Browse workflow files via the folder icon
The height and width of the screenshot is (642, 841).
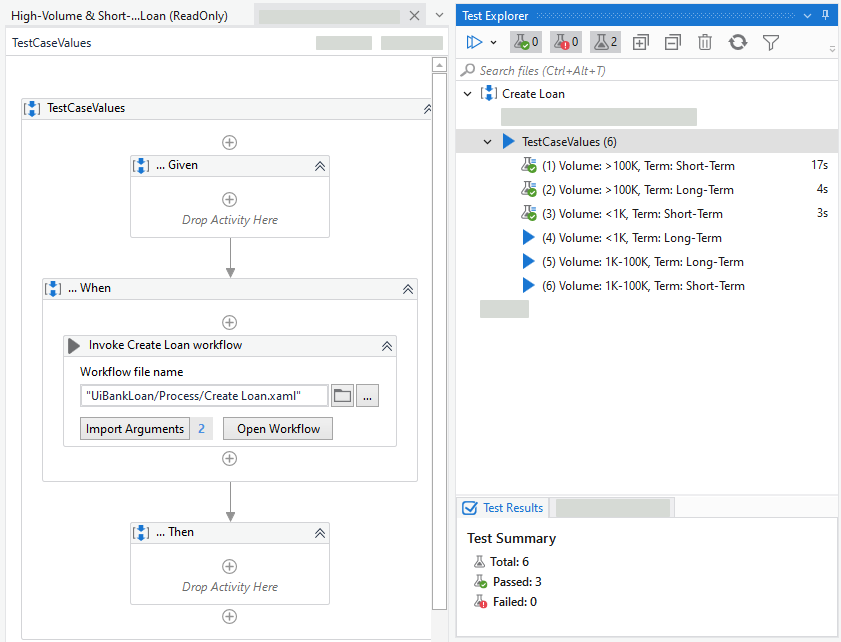342,395
